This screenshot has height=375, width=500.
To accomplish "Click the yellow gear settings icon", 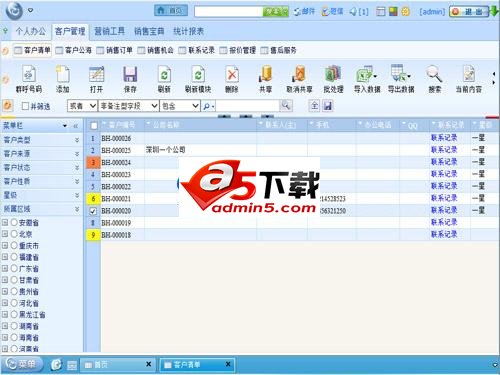I will 405,12.
